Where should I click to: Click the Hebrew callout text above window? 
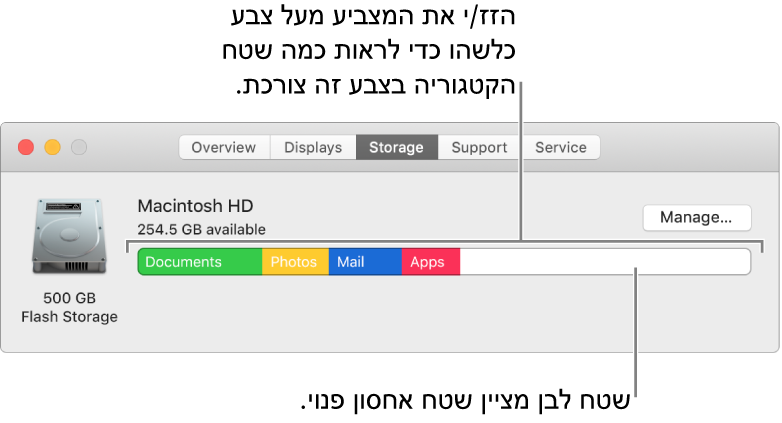[x=369, y=50]
